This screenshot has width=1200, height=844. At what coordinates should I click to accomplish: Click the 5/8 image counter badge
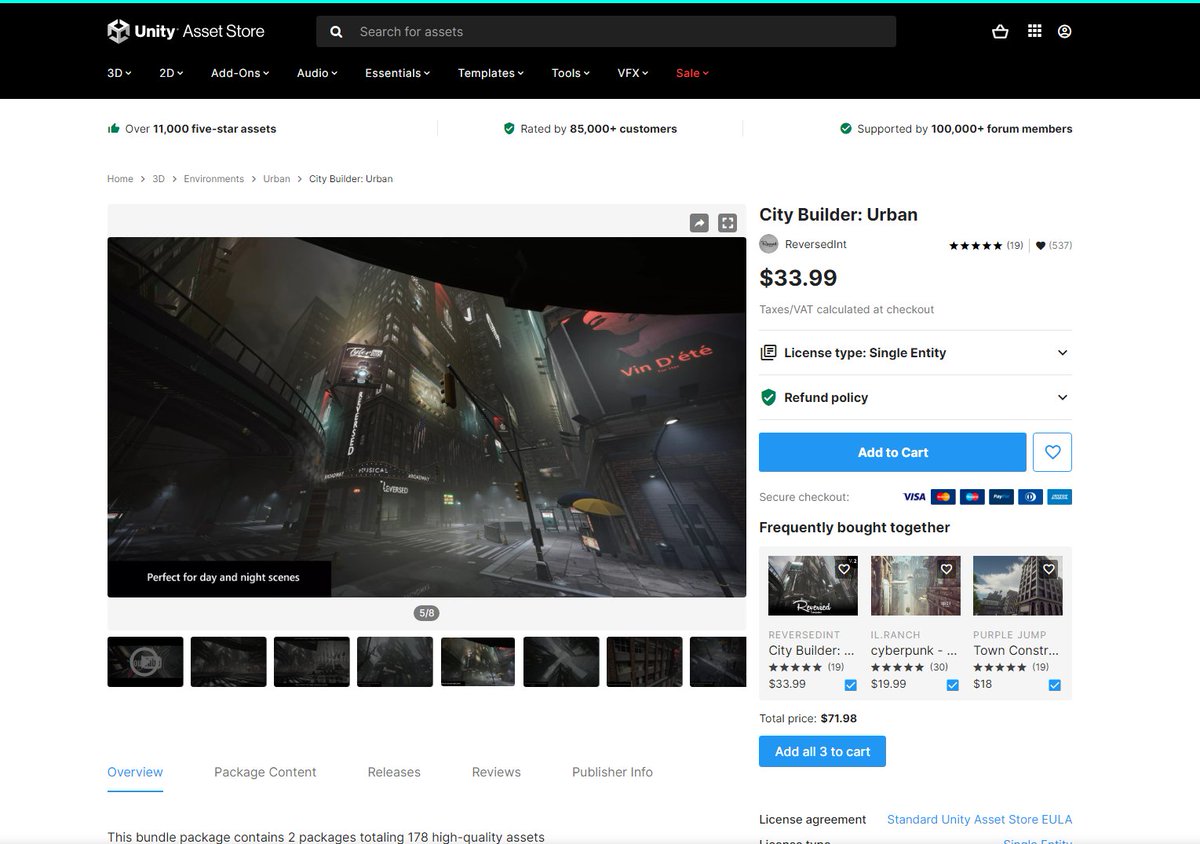[x=427, y=613]
